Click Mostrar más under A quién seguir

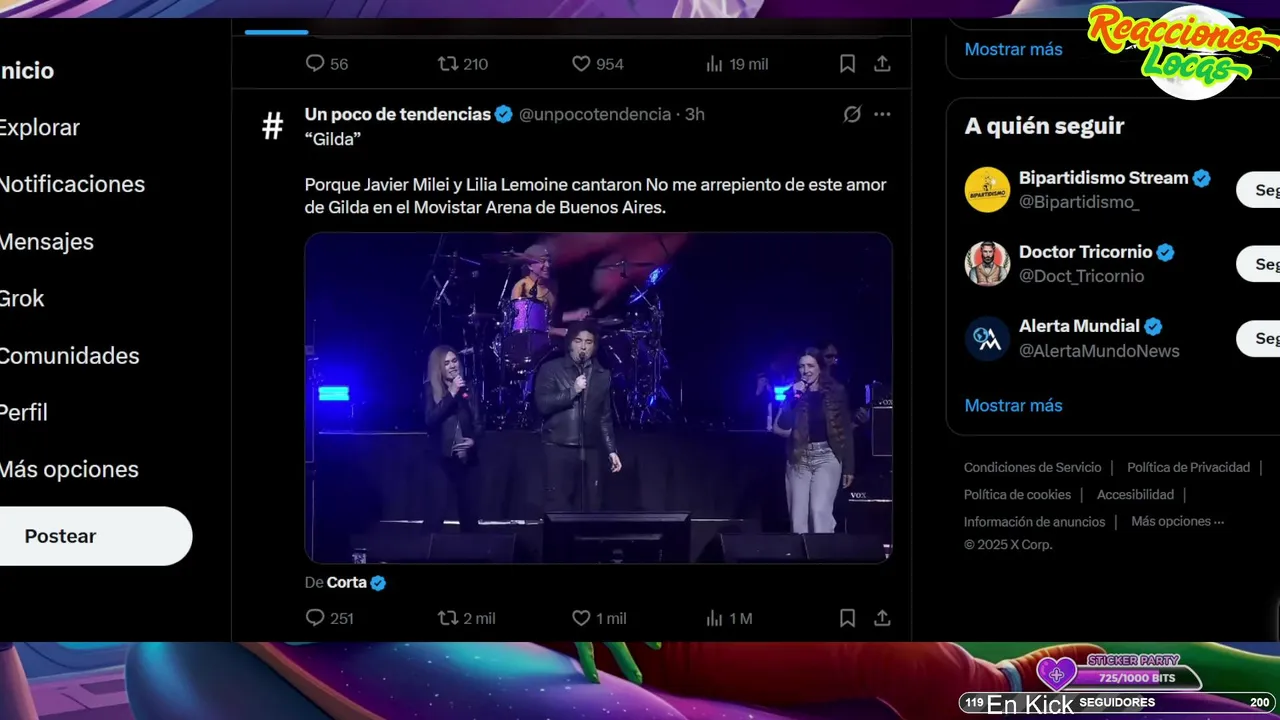point(1013,405)
